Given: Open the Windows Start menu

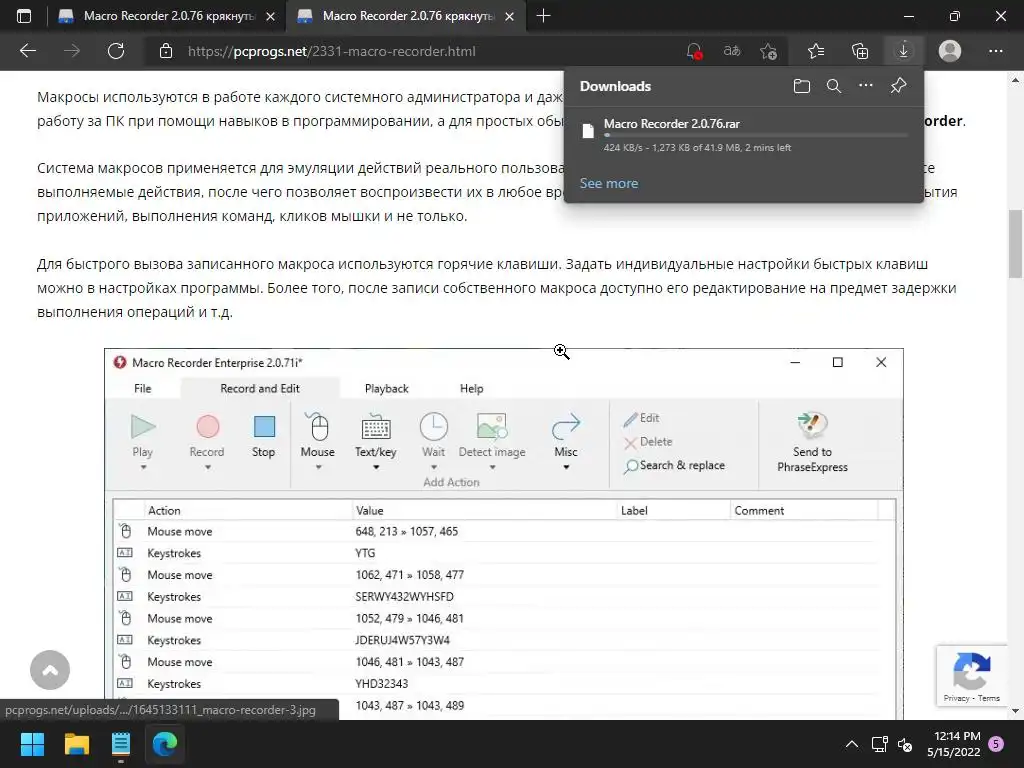Looking at the screenshot, I should 32,744.
